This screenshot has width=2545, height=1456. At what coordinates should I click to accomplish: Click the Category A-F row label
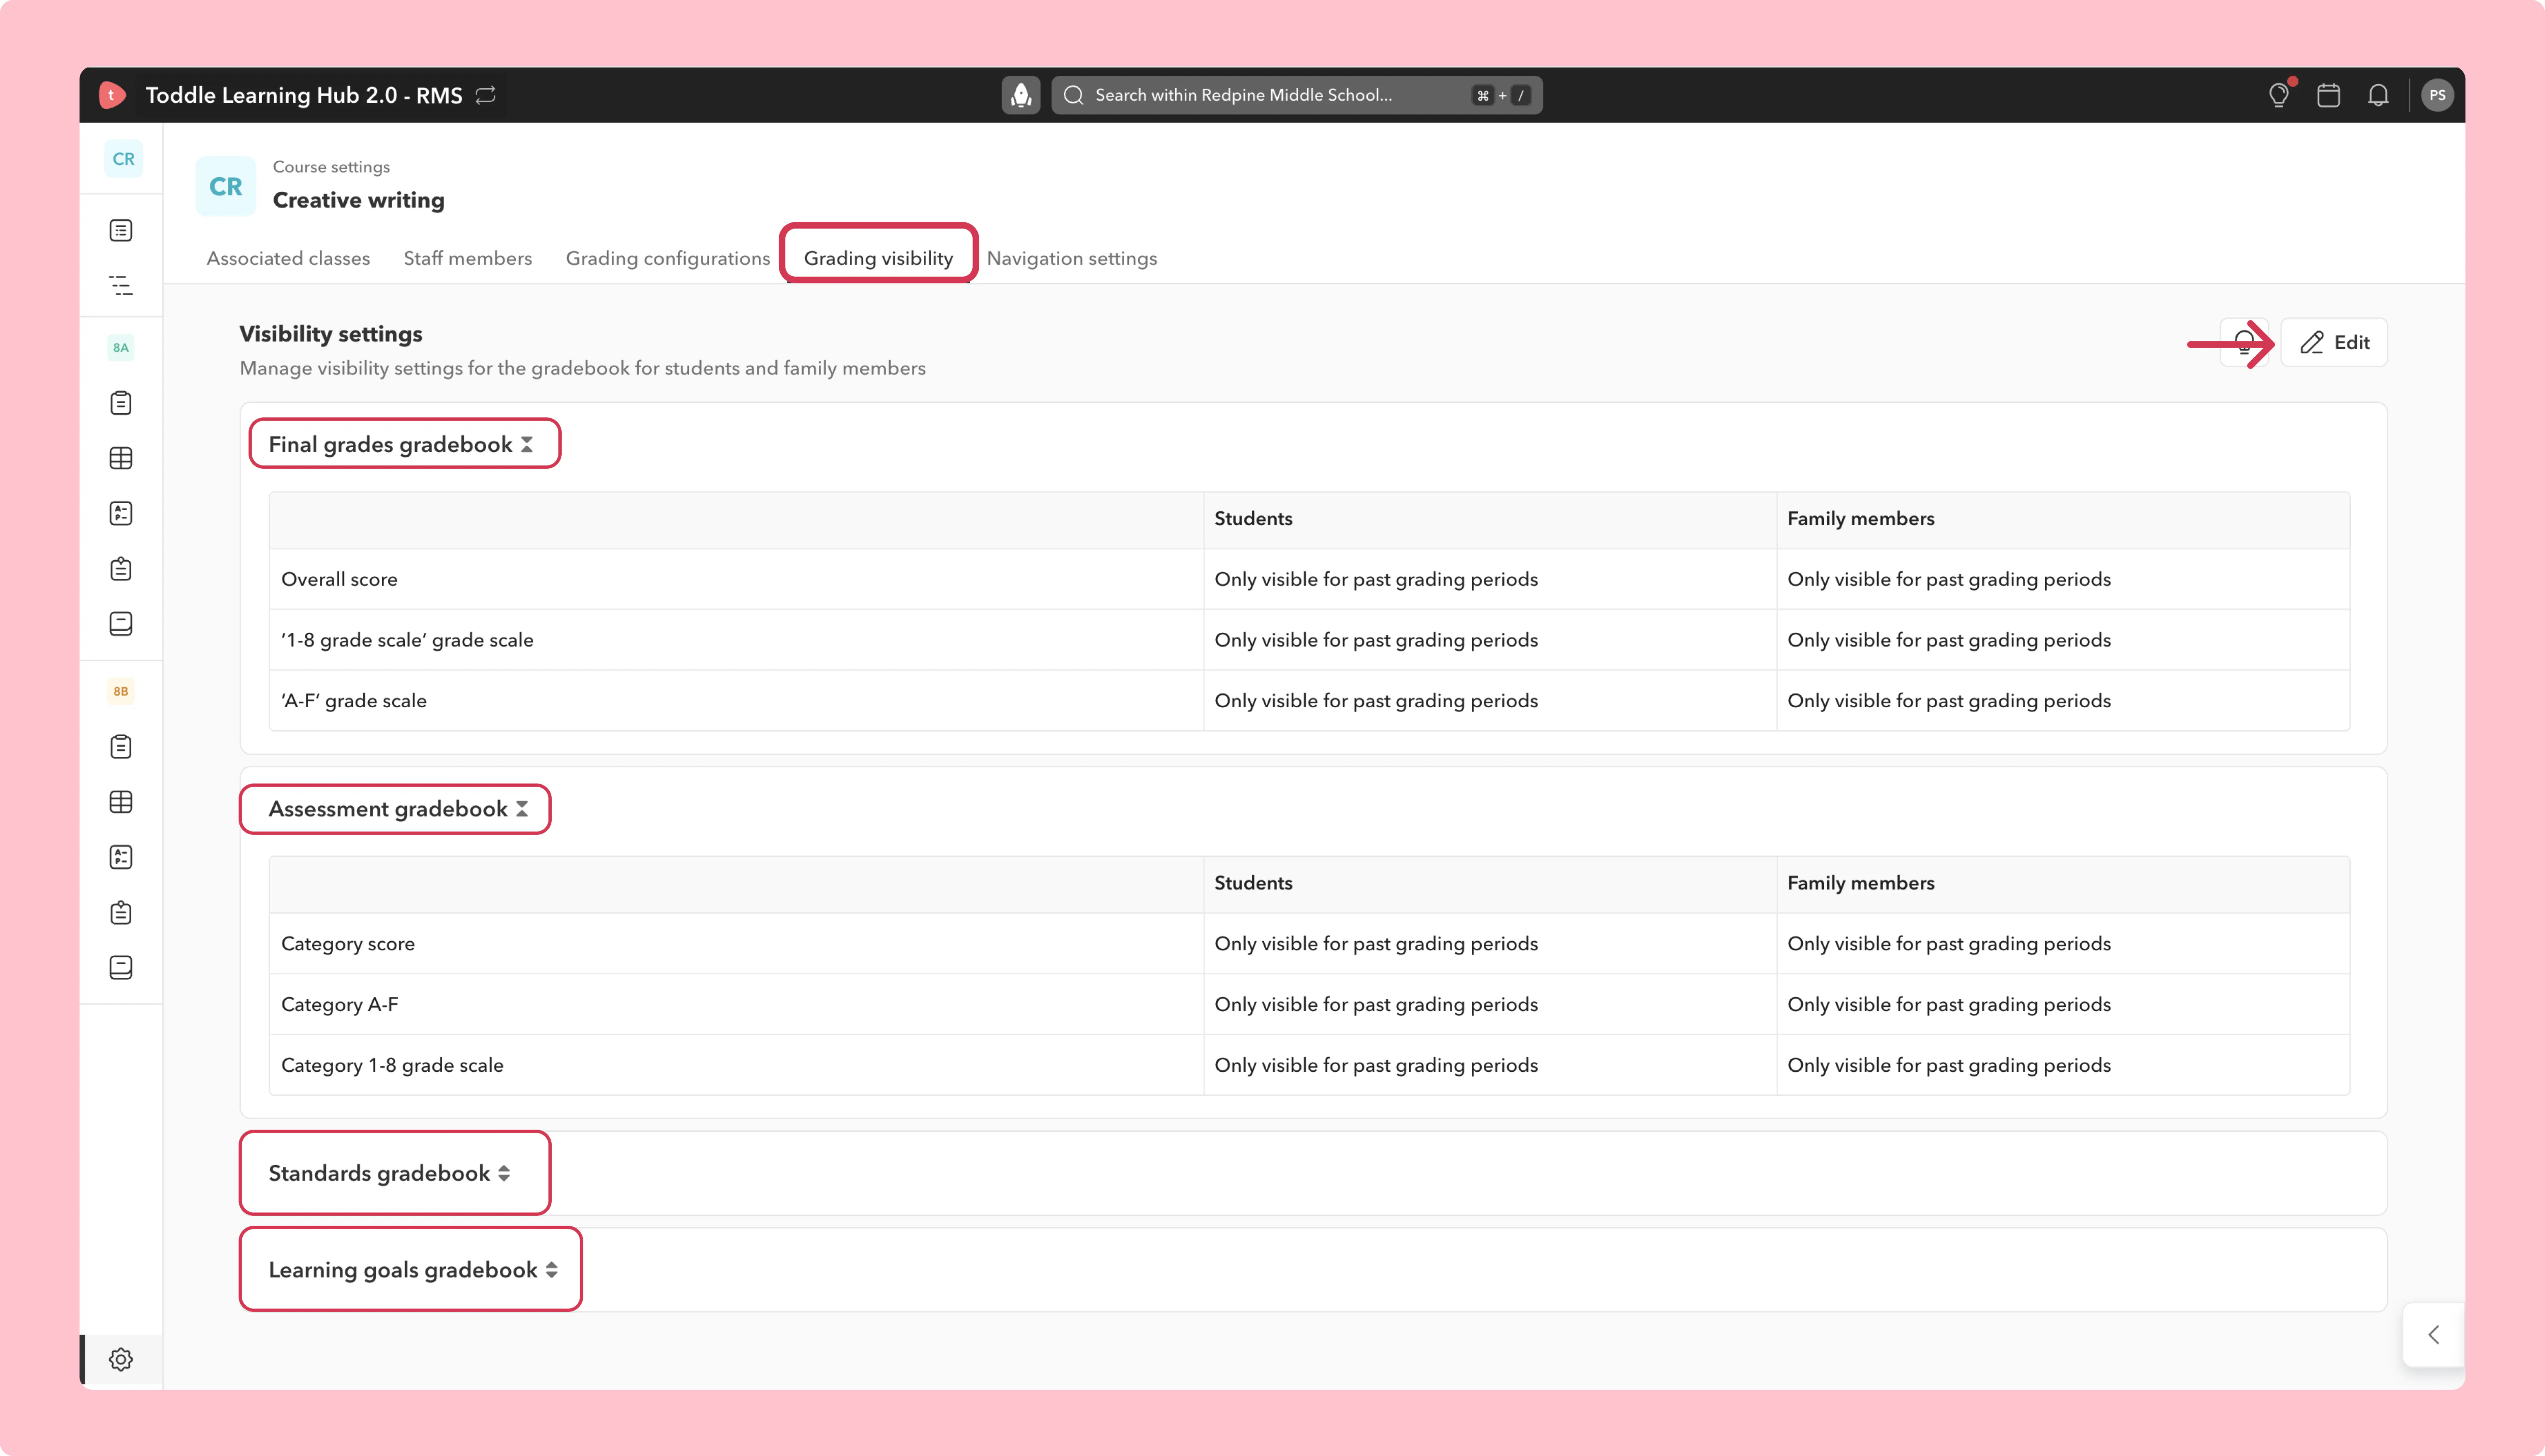(x=340, y=1005)
